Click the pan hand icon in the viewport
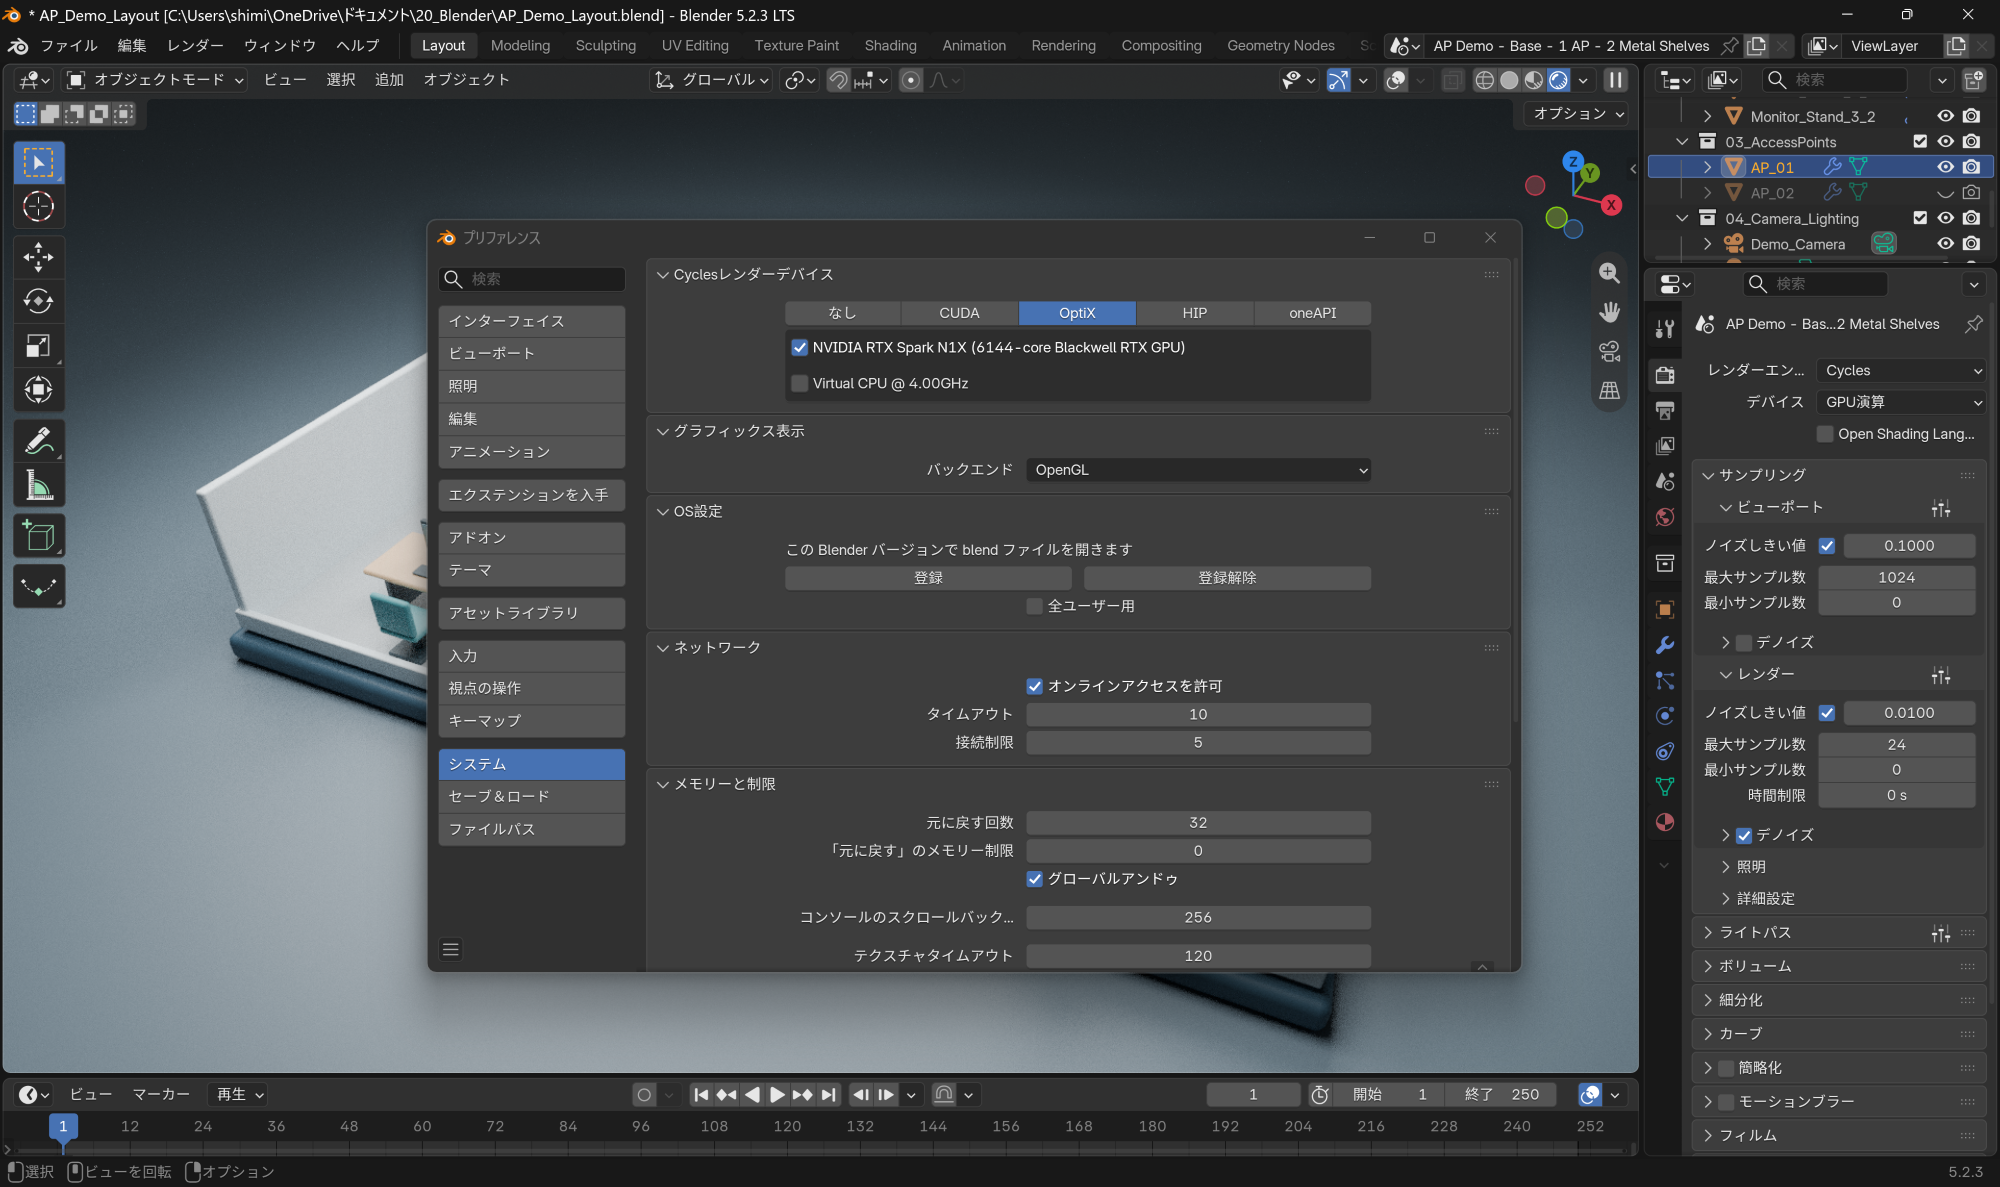Viewport: 2000px width, 1187px height. pos(1609,312)
